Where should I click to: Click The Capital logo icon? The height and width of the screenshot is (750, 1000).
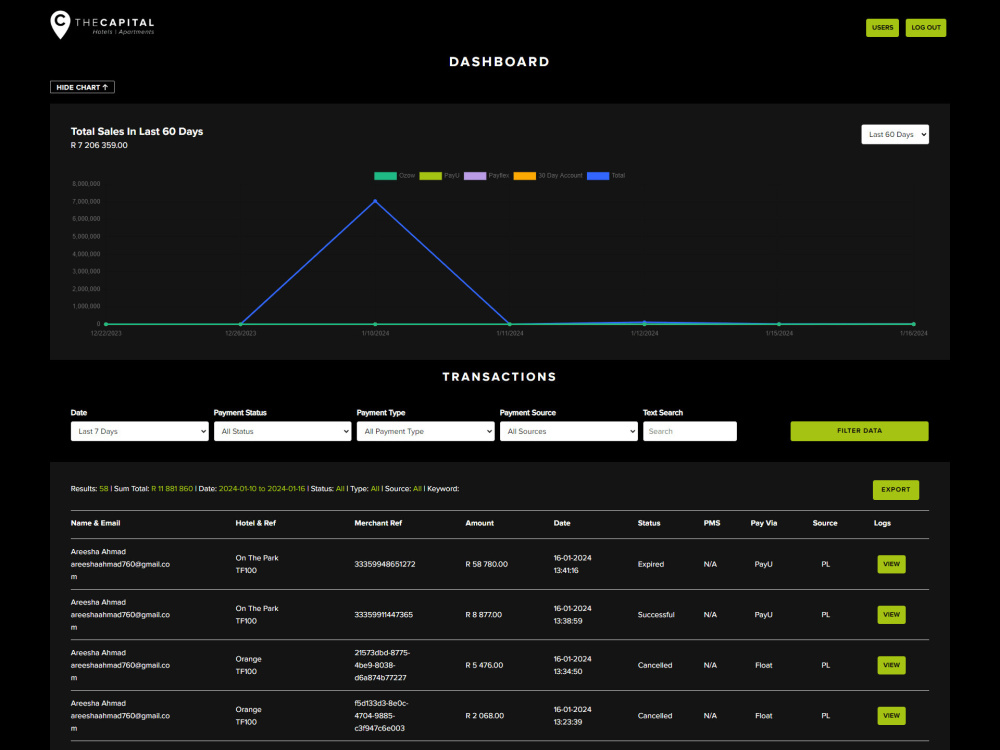[x=60, y=25]
